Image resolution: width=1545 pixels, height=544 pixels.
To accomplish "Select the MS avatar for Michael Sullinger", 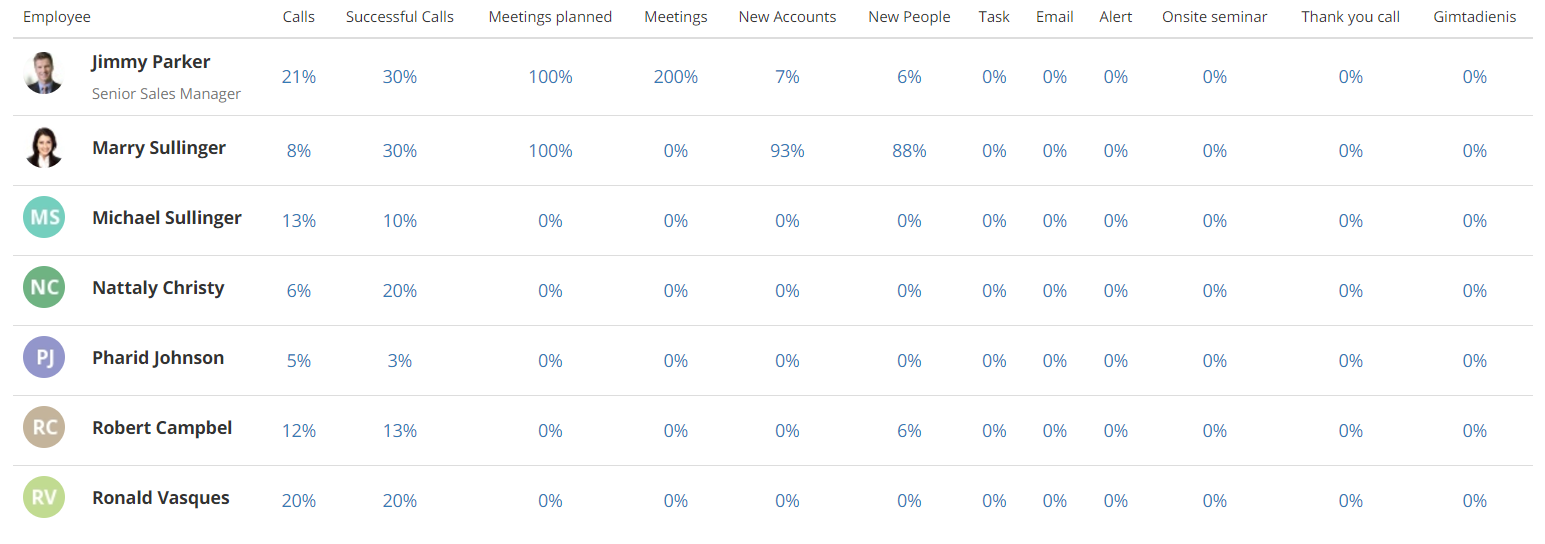I will pyautogui.click(x=44, y=217).
